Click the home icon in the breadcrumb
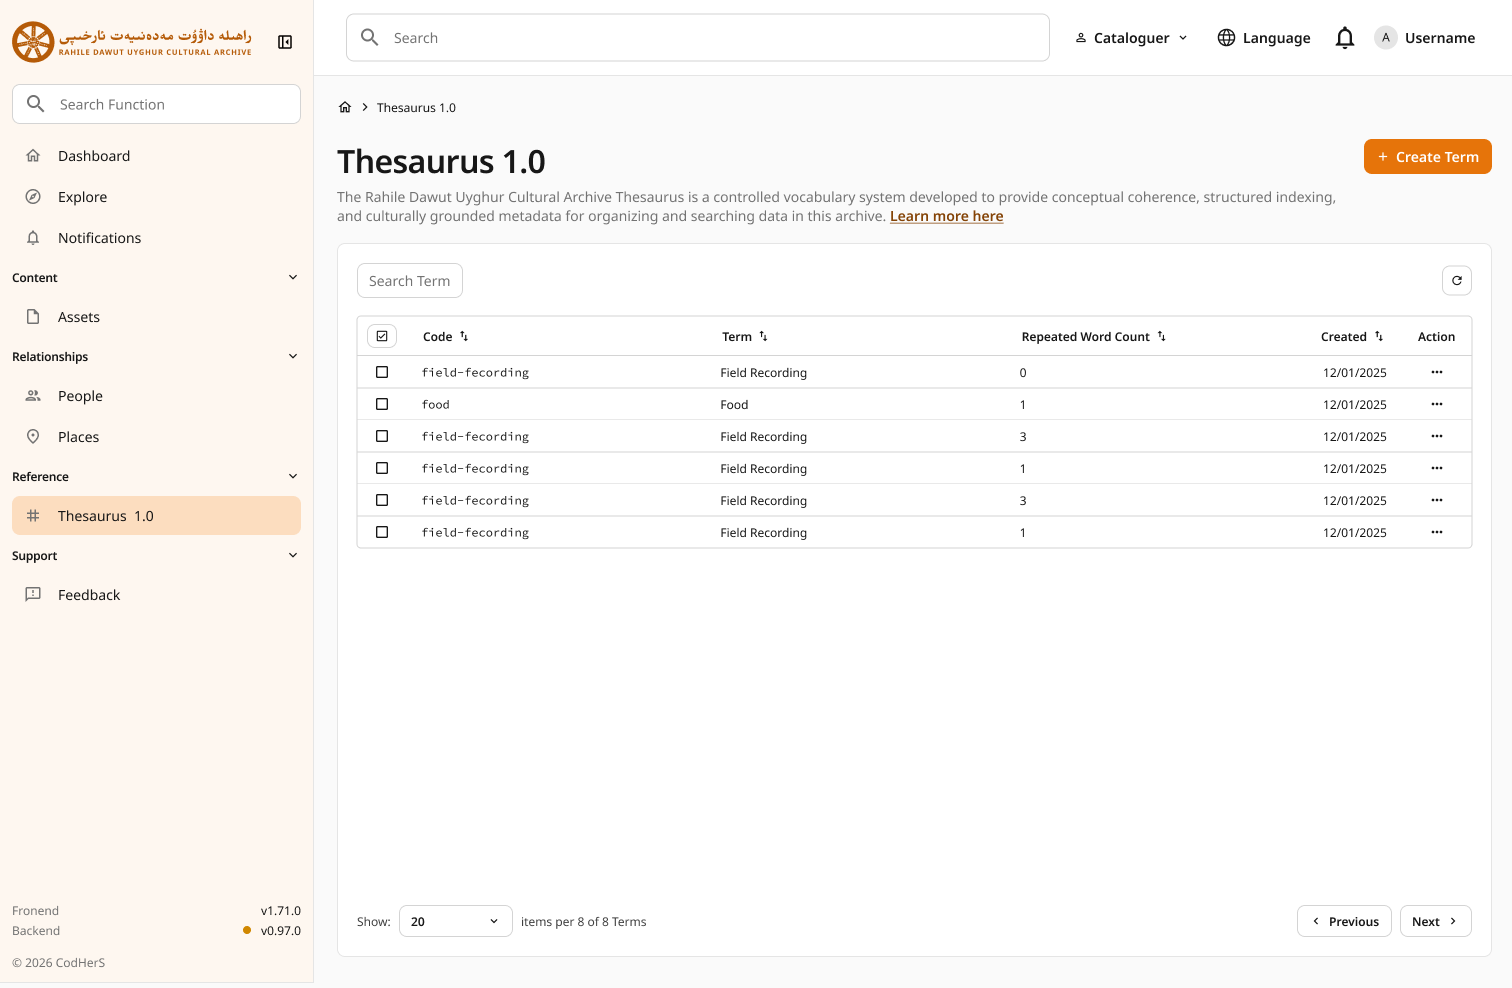The height and width of the screenshot is (988, 1512). 345,106
